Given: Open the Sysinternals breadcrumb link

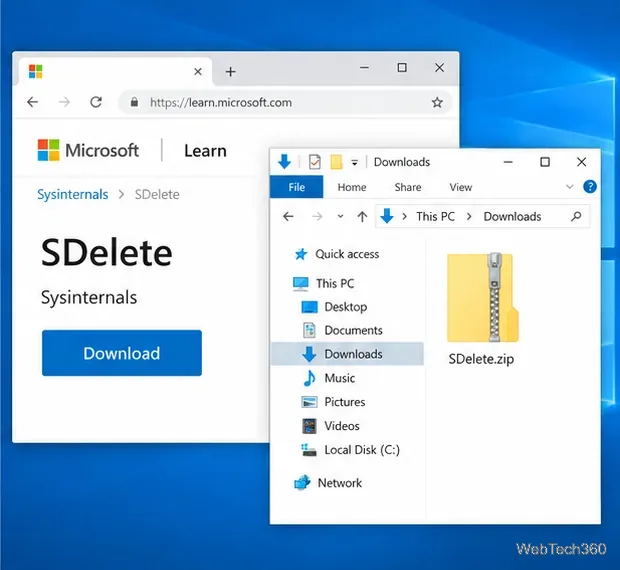Looking at the screenshot, I should pyautogui.click(x=73, y=194).
